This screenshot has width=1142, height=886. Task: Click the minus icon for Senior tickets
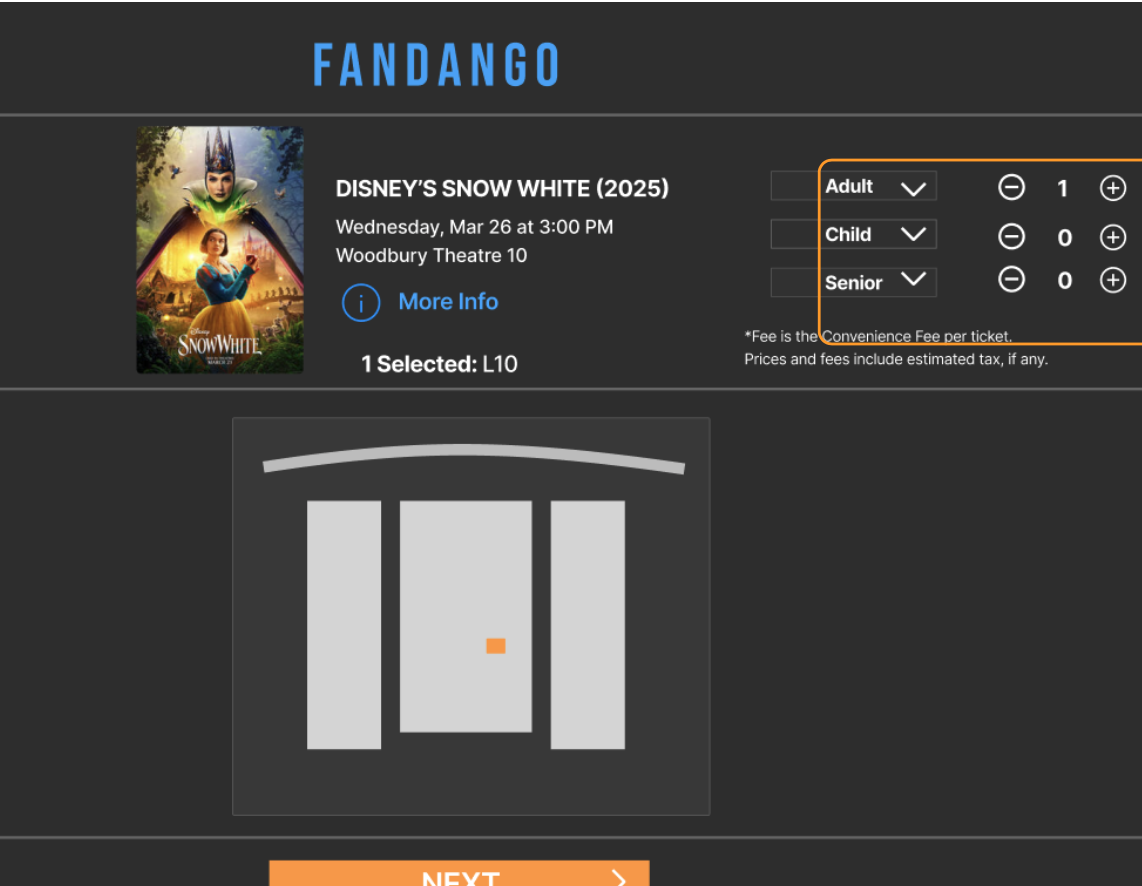1012,282
